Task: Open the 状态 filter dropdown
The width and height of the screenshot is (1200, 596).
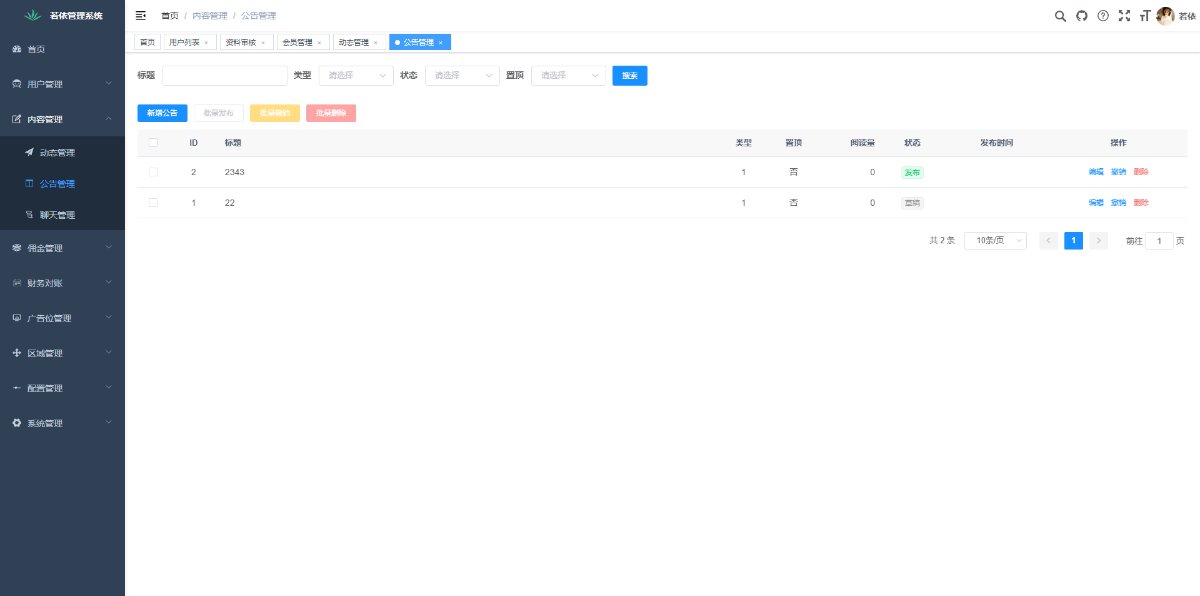Action: [462, 75]
